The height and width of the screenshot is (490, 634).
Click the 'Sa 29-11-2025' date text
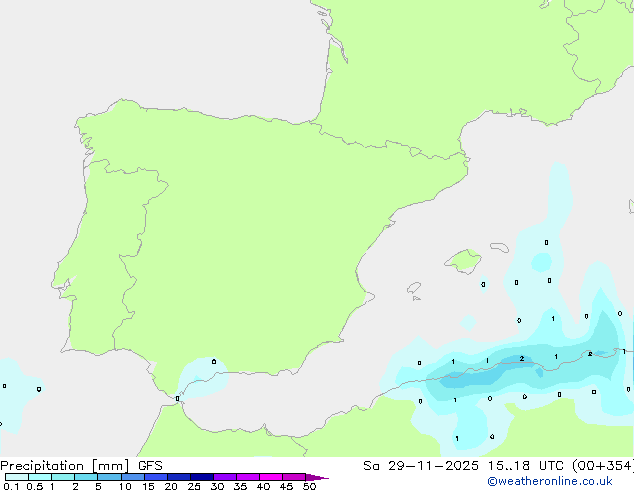pos(421,466)
